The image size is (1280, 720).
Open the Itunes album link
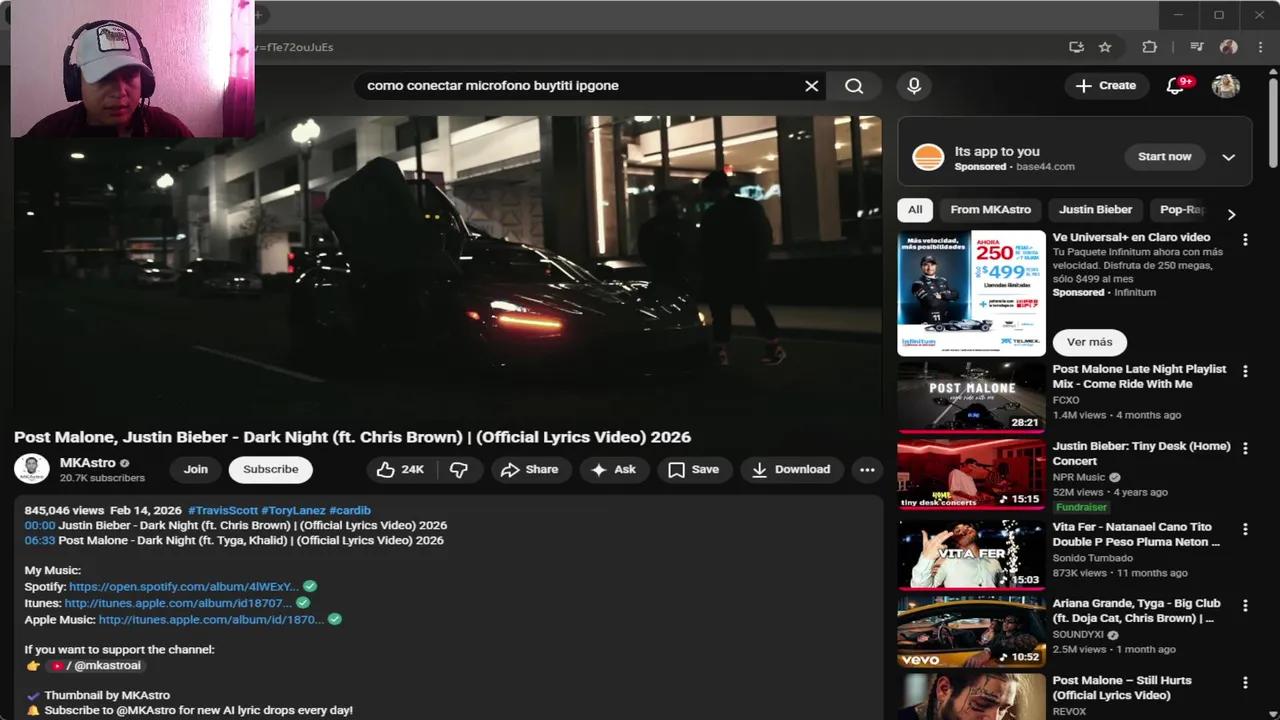[x=178, y=603]
